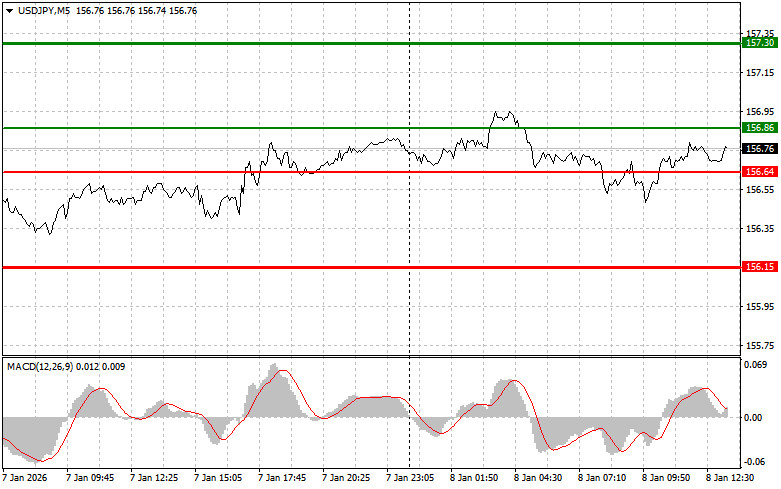
Task: Click the 157.15 price scale value
Action: [760, 73]
